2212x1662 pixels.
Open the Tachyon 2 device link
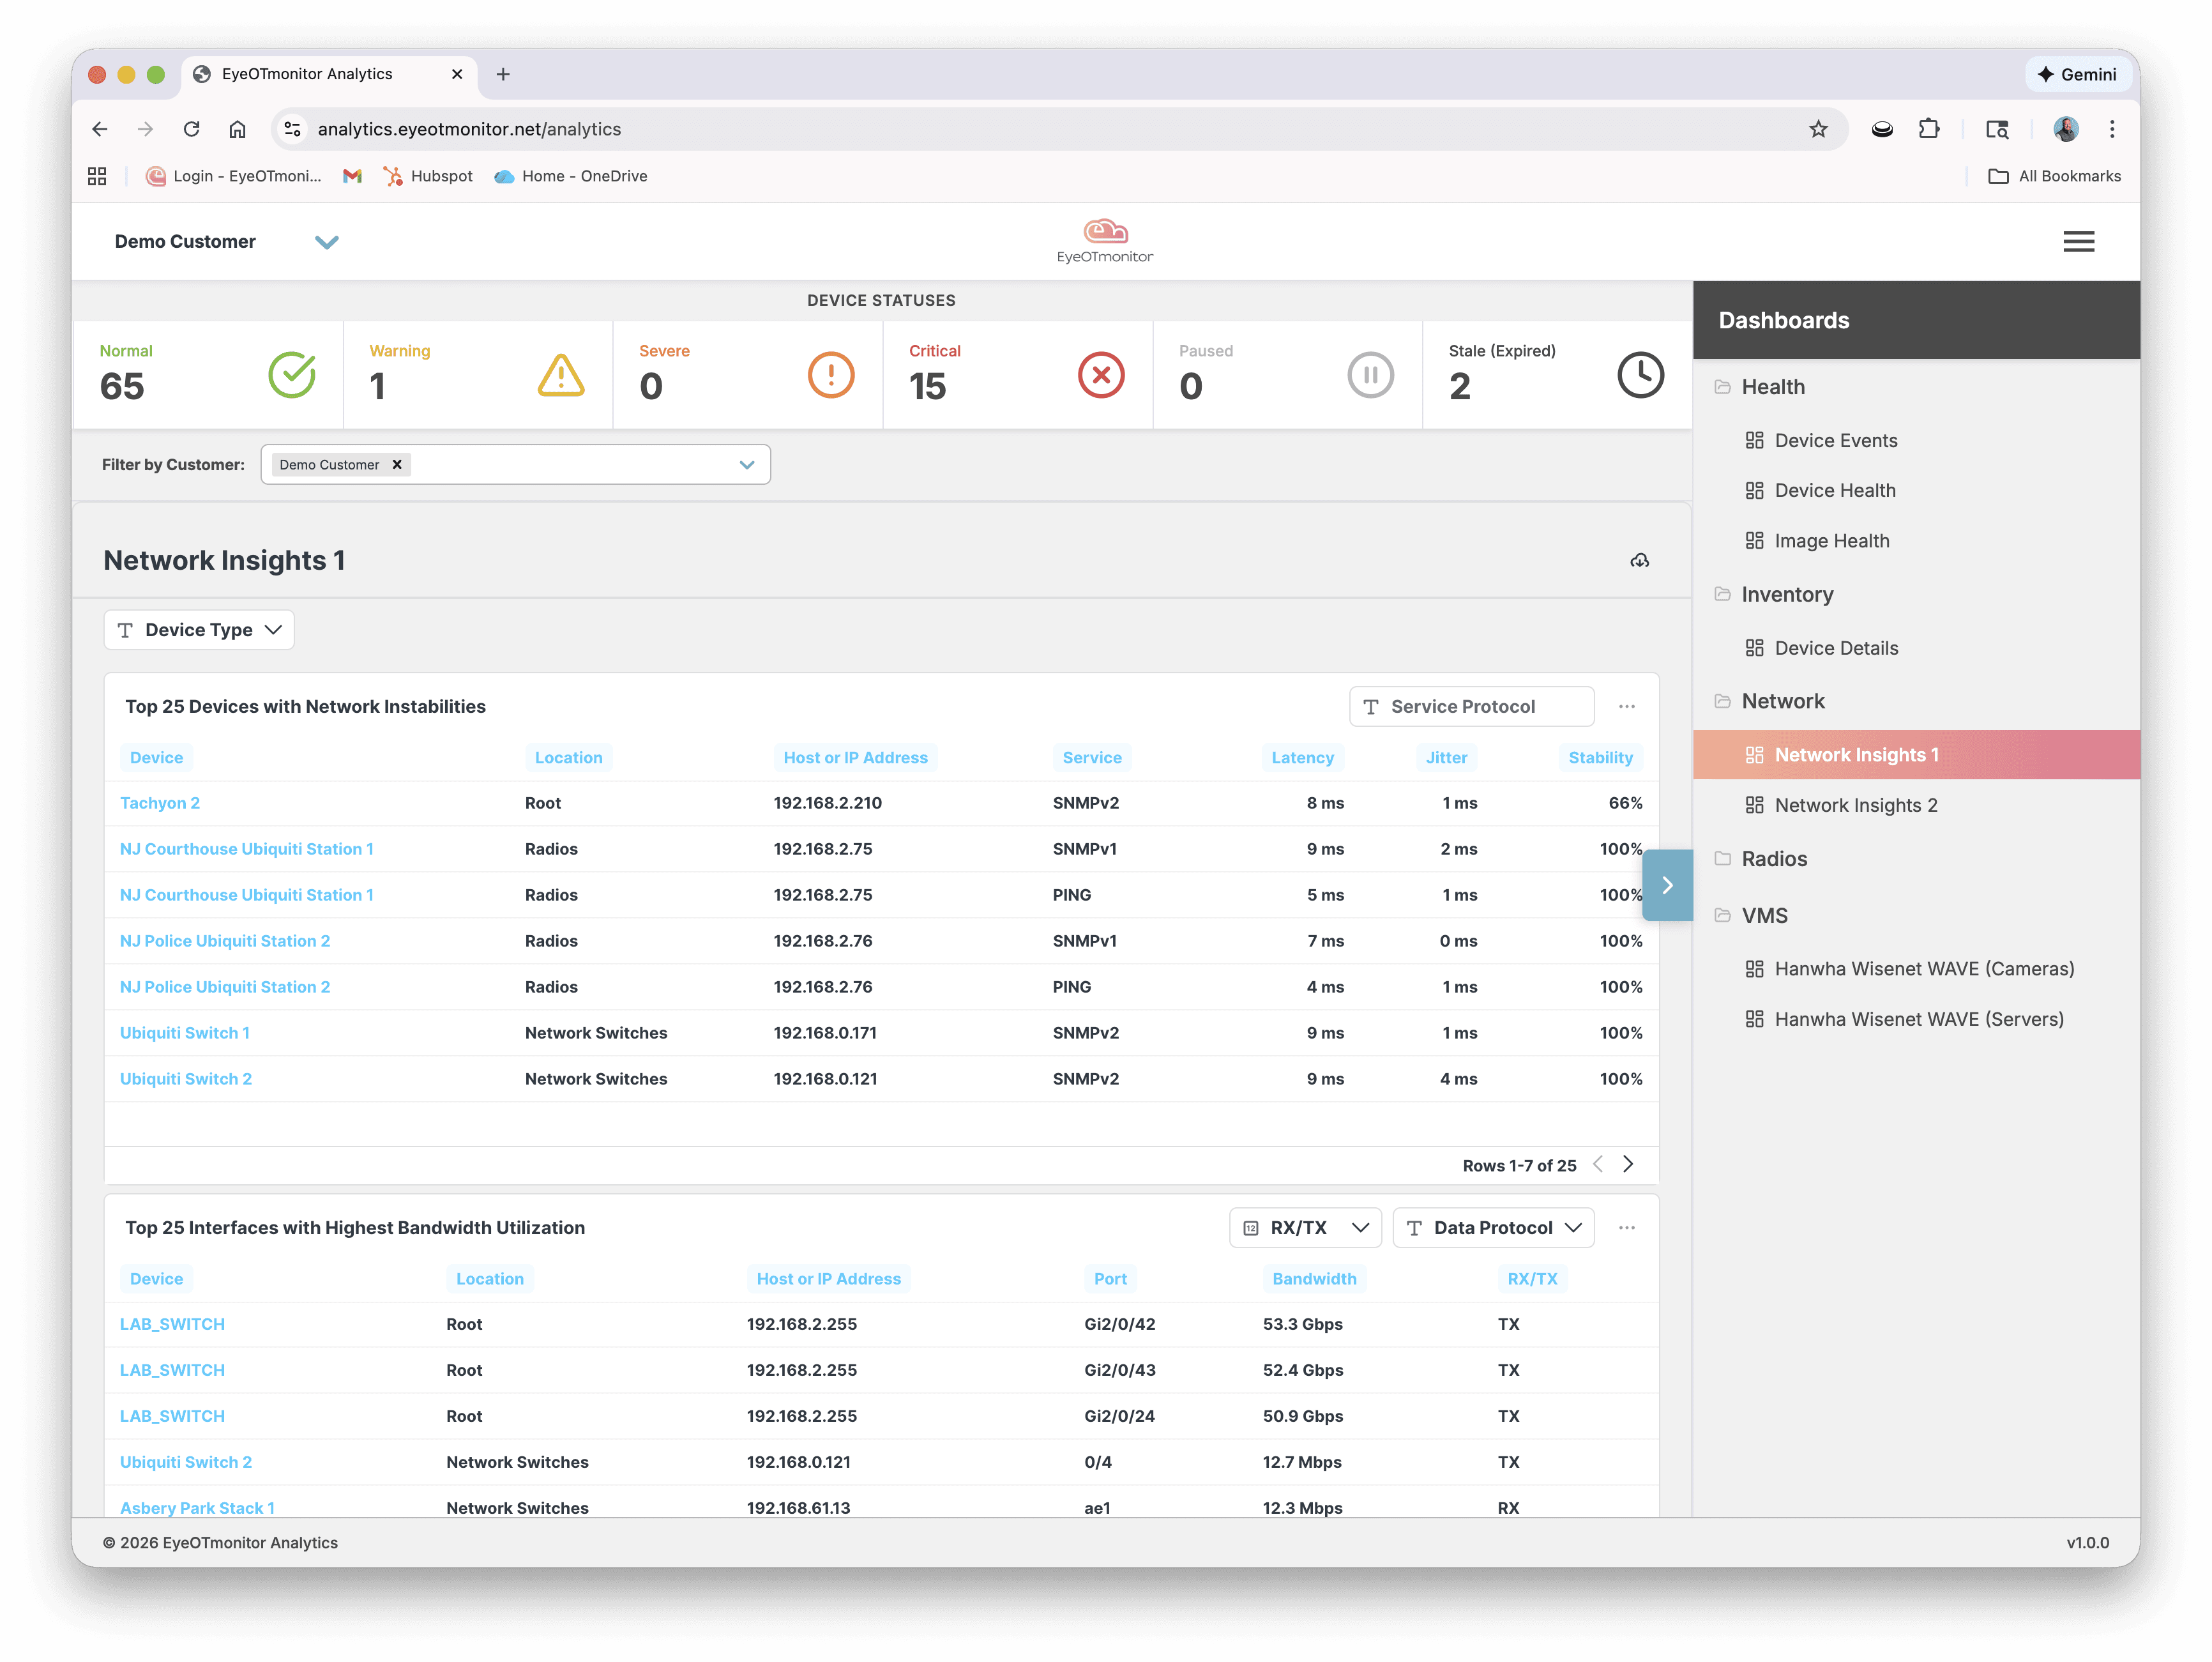pos(160,803)
